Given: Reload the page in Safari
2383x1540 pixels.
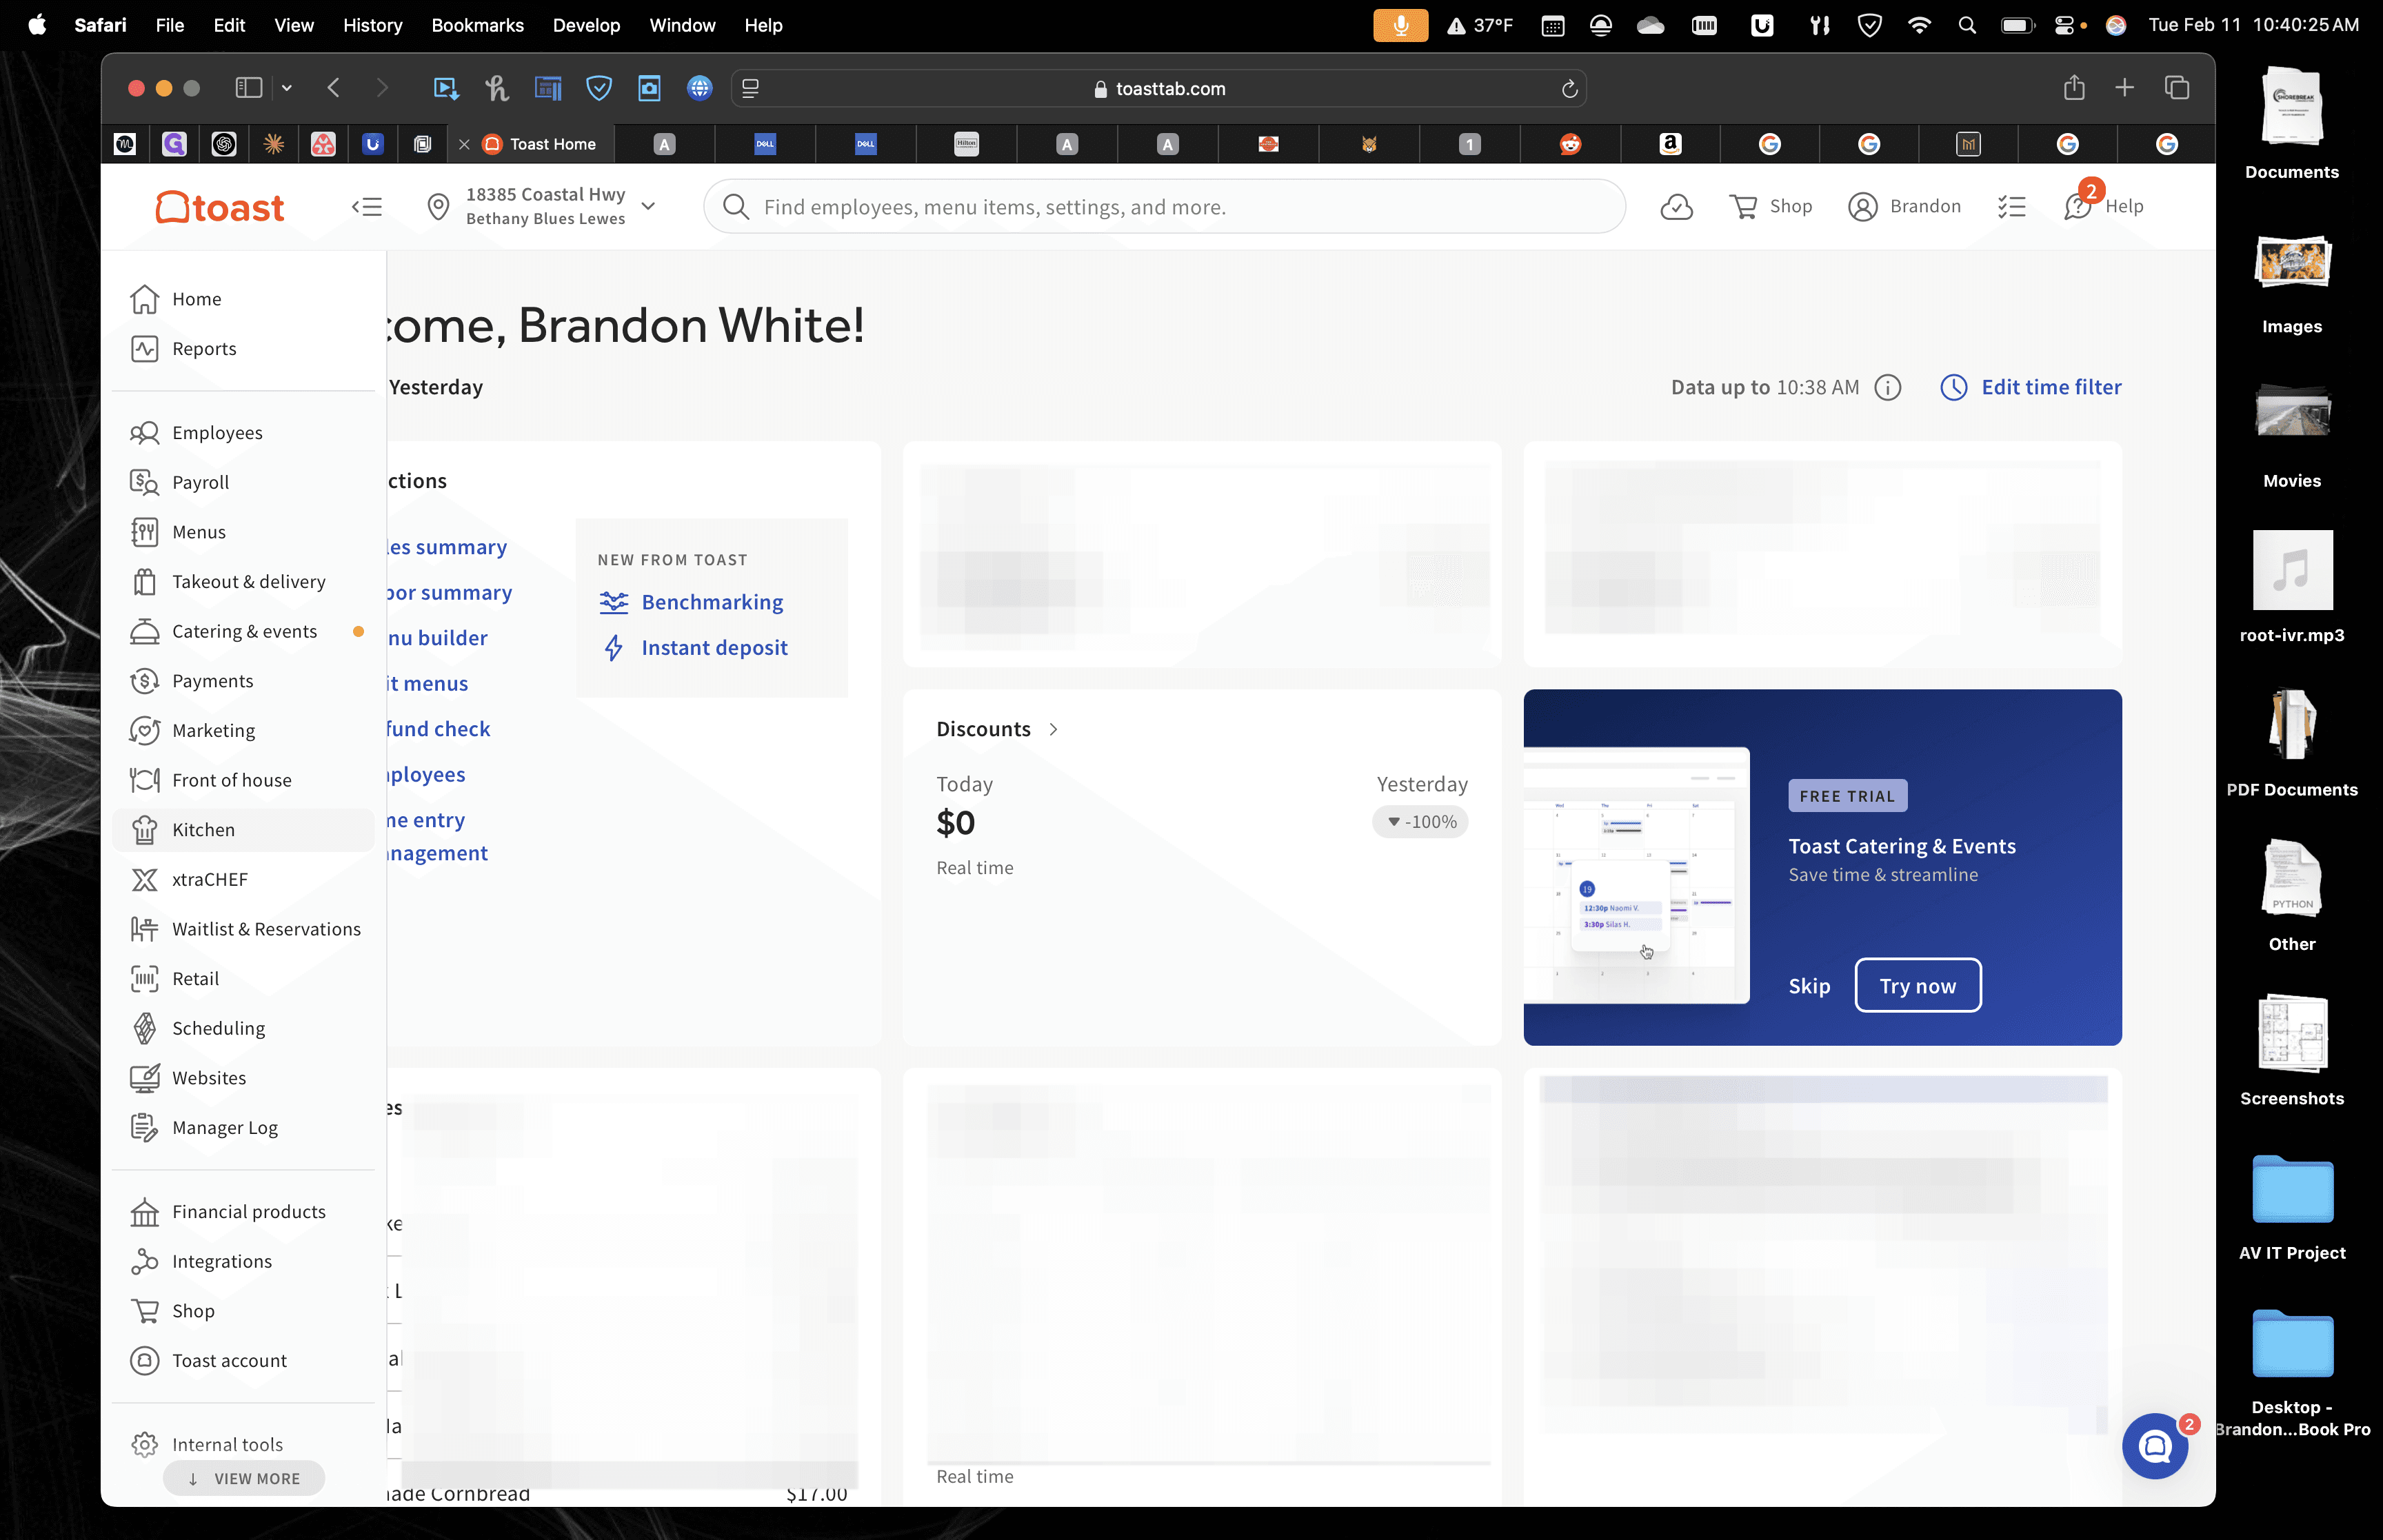Looking at the screenshot, I should [x=1569, y=89].
